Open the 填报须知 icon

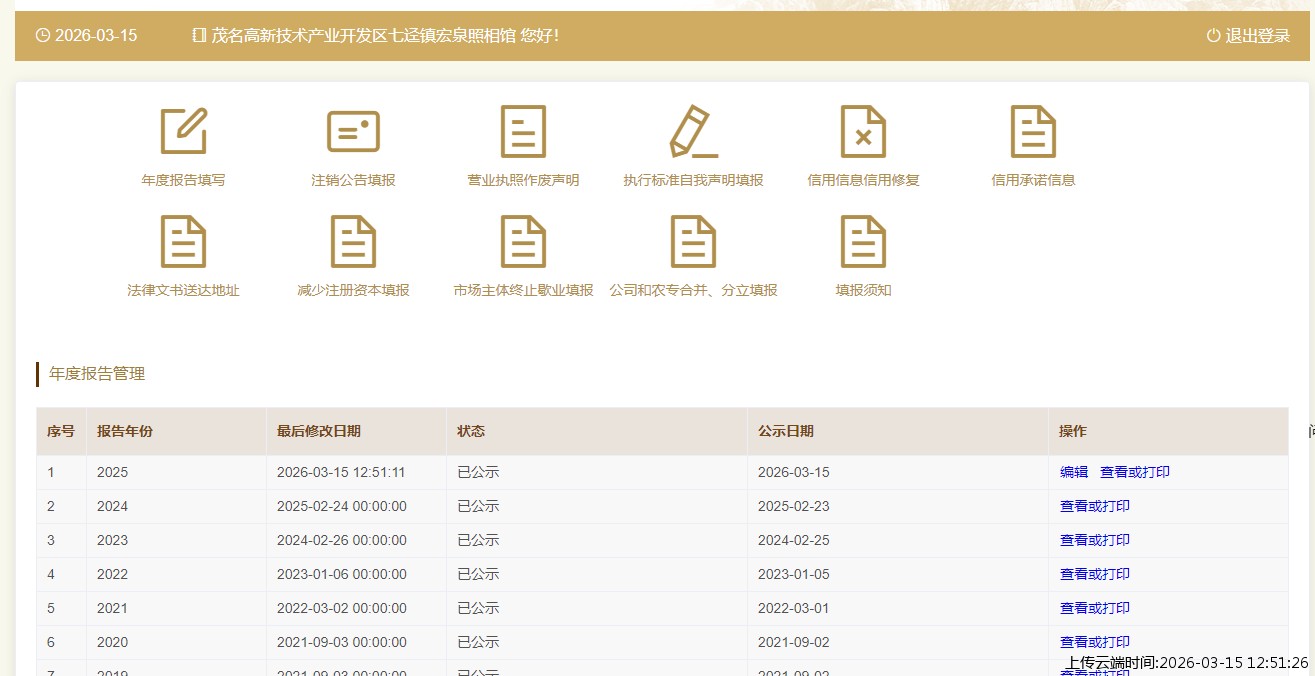pos(863,242)
